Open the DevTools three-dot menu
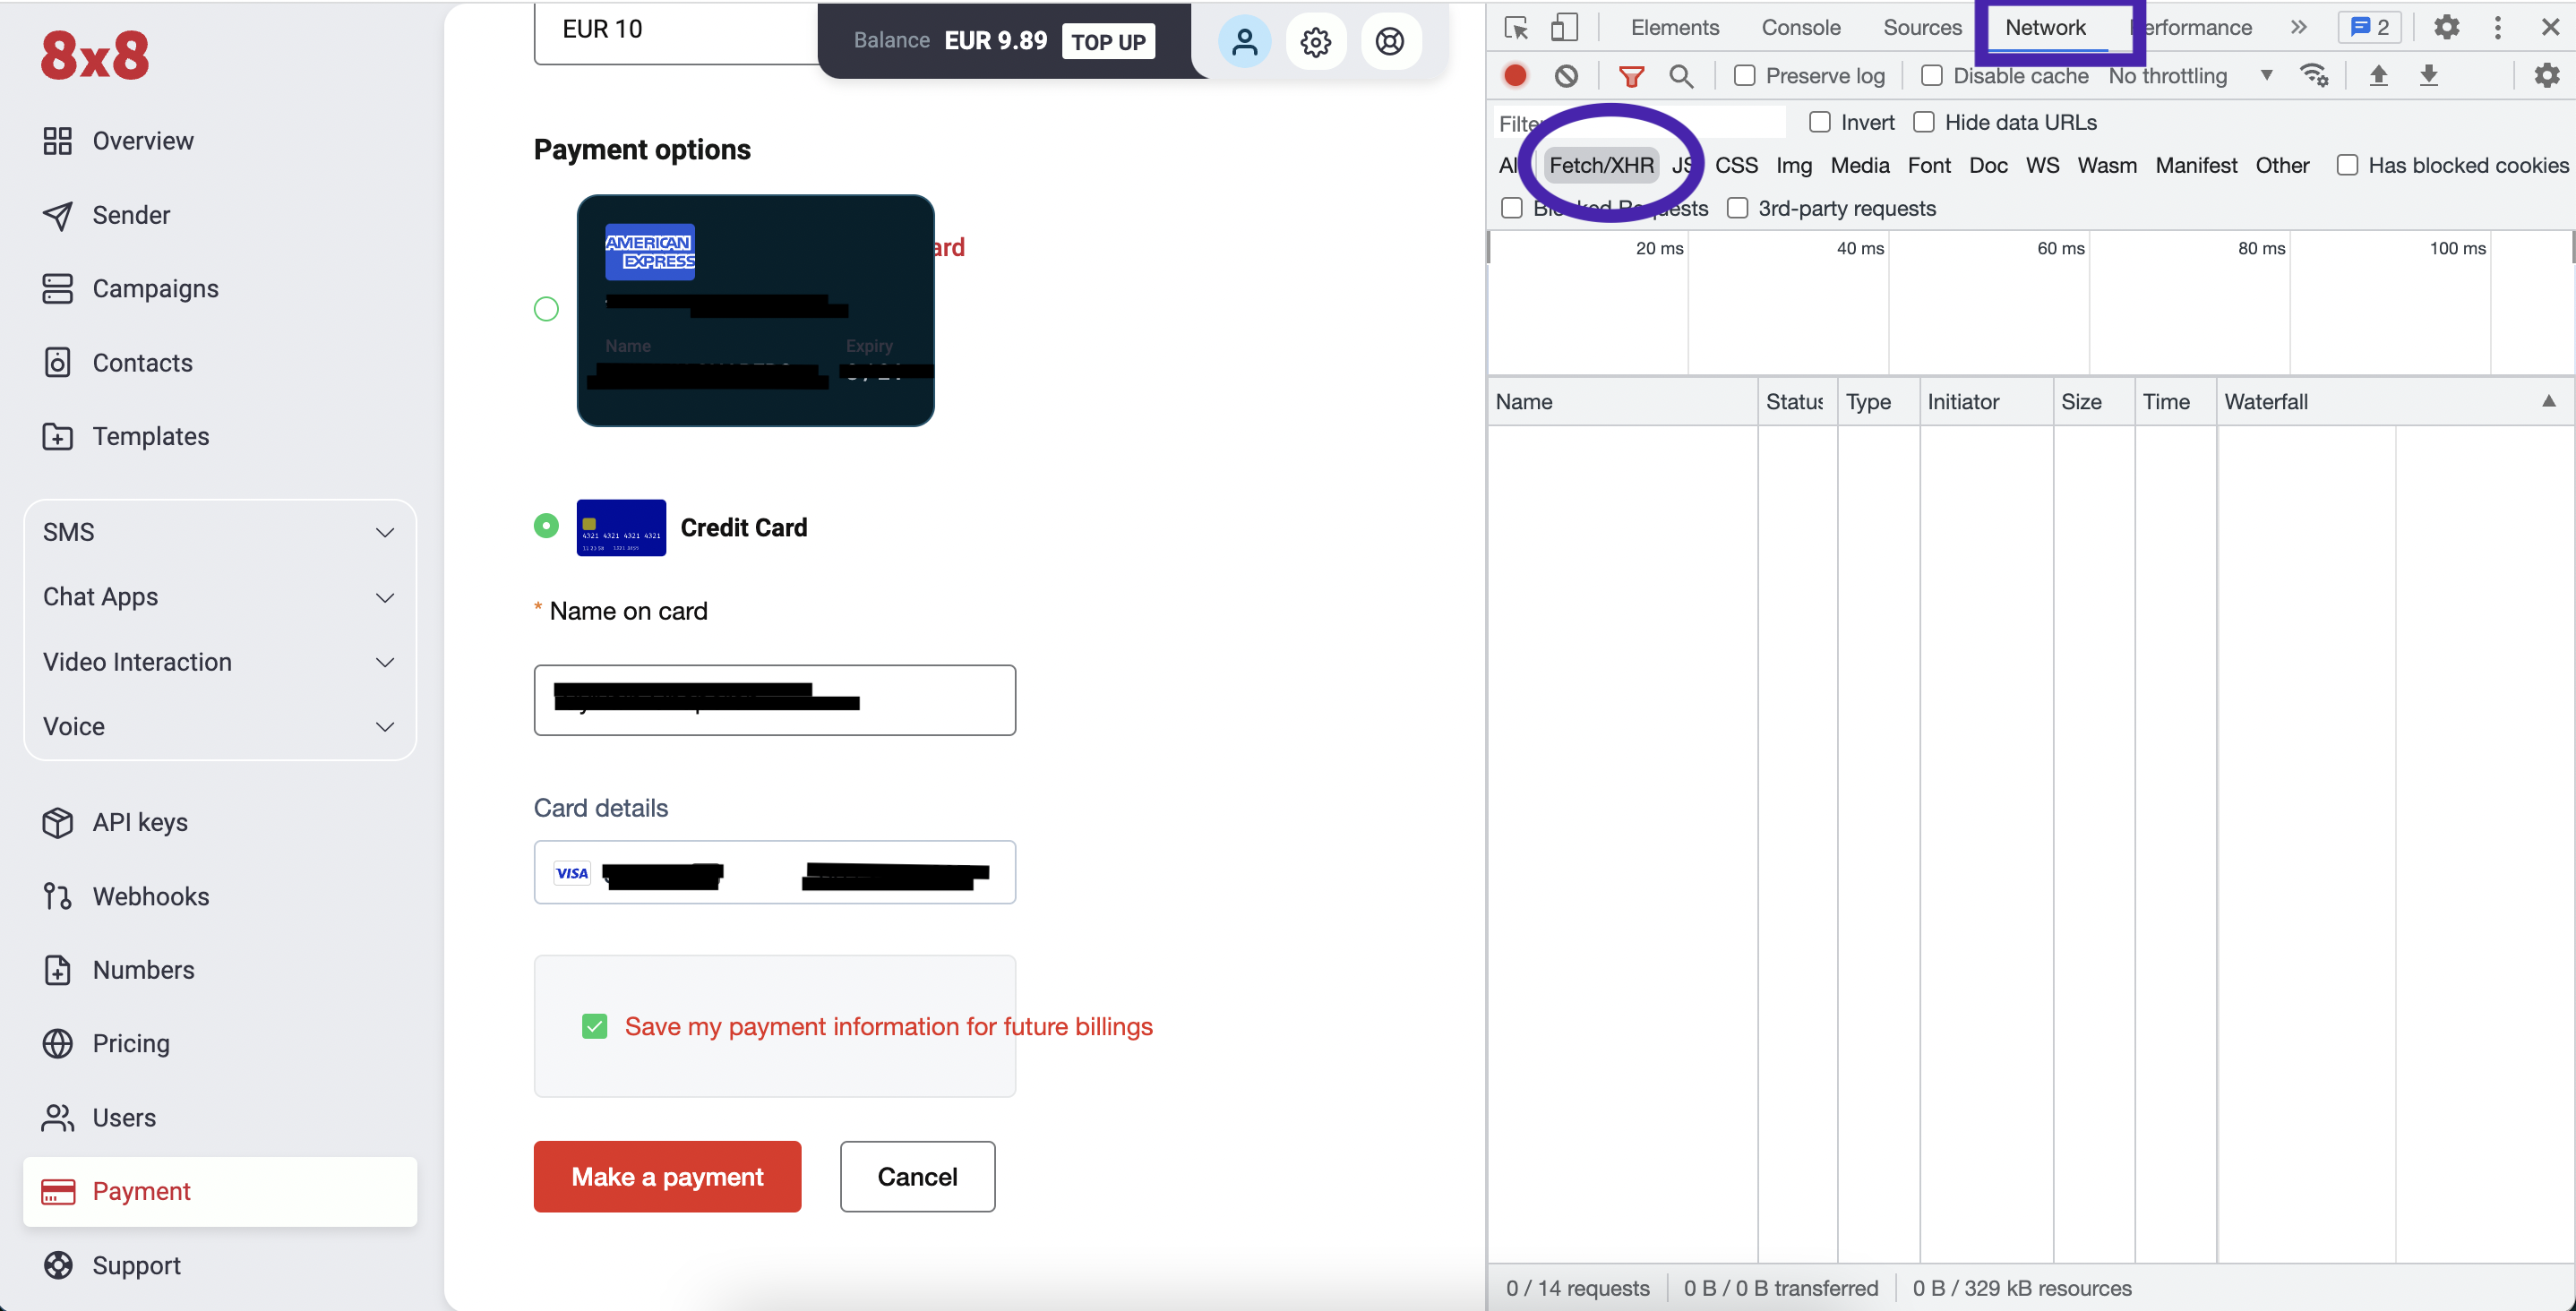The image size is (2576, 1311). [2497, 27]
